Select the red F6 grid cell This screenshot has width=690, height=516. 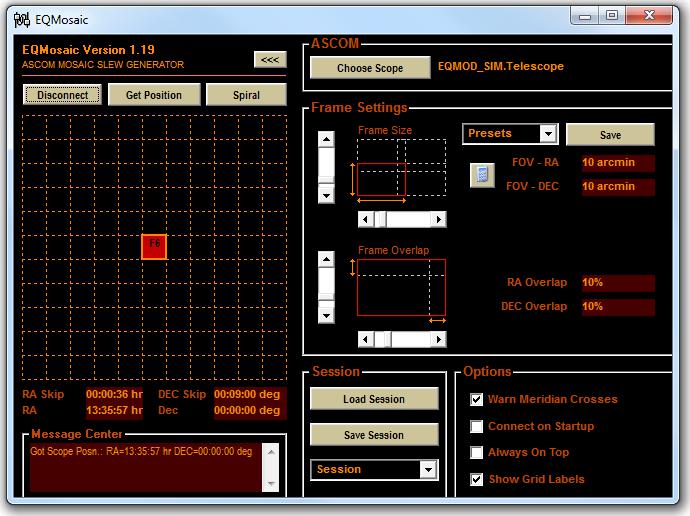pos(154,247)
